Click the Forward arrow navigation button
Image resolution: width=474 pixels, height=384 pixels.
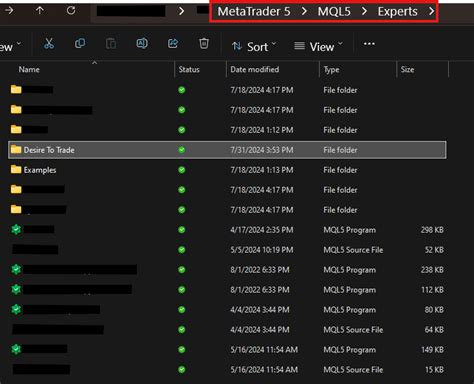click(x=9, y=11)
